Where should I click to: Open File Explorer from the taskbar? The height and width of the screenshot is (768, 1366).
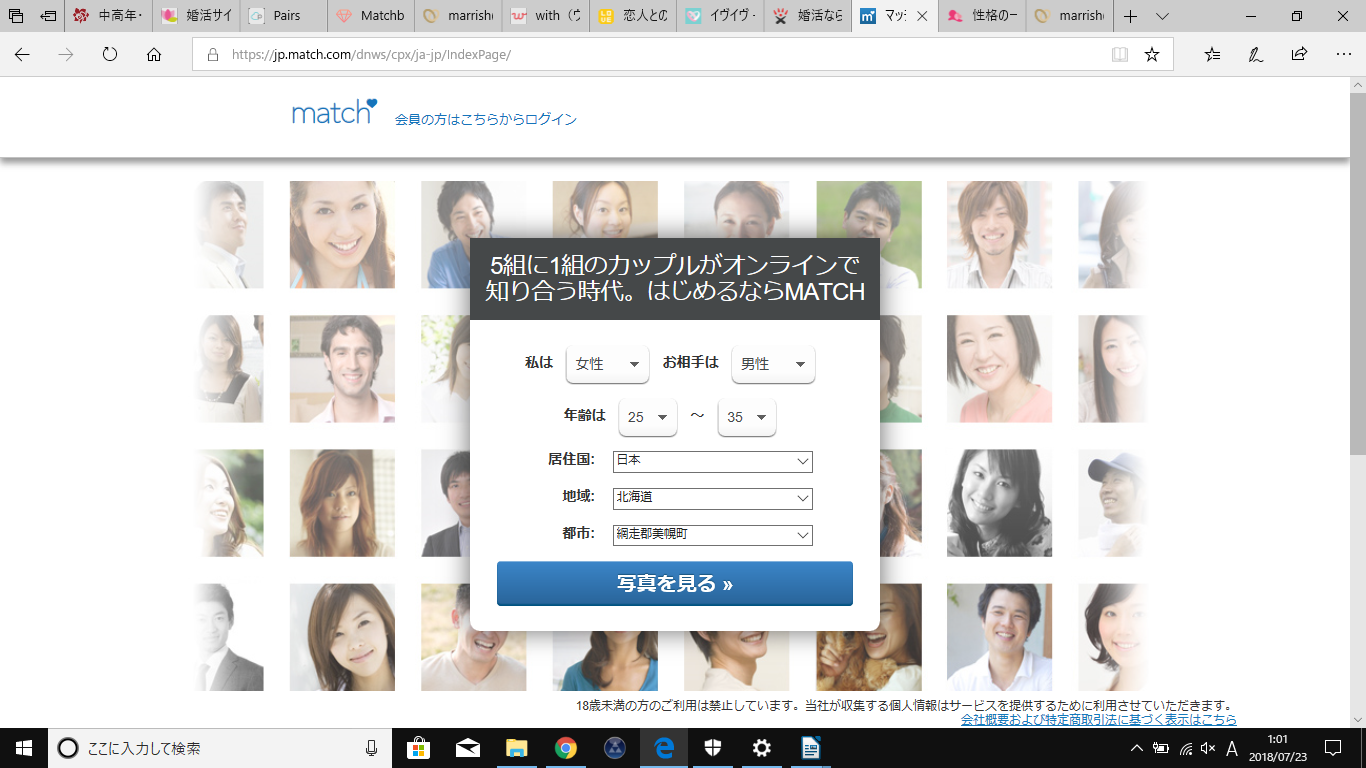point(516,748)
